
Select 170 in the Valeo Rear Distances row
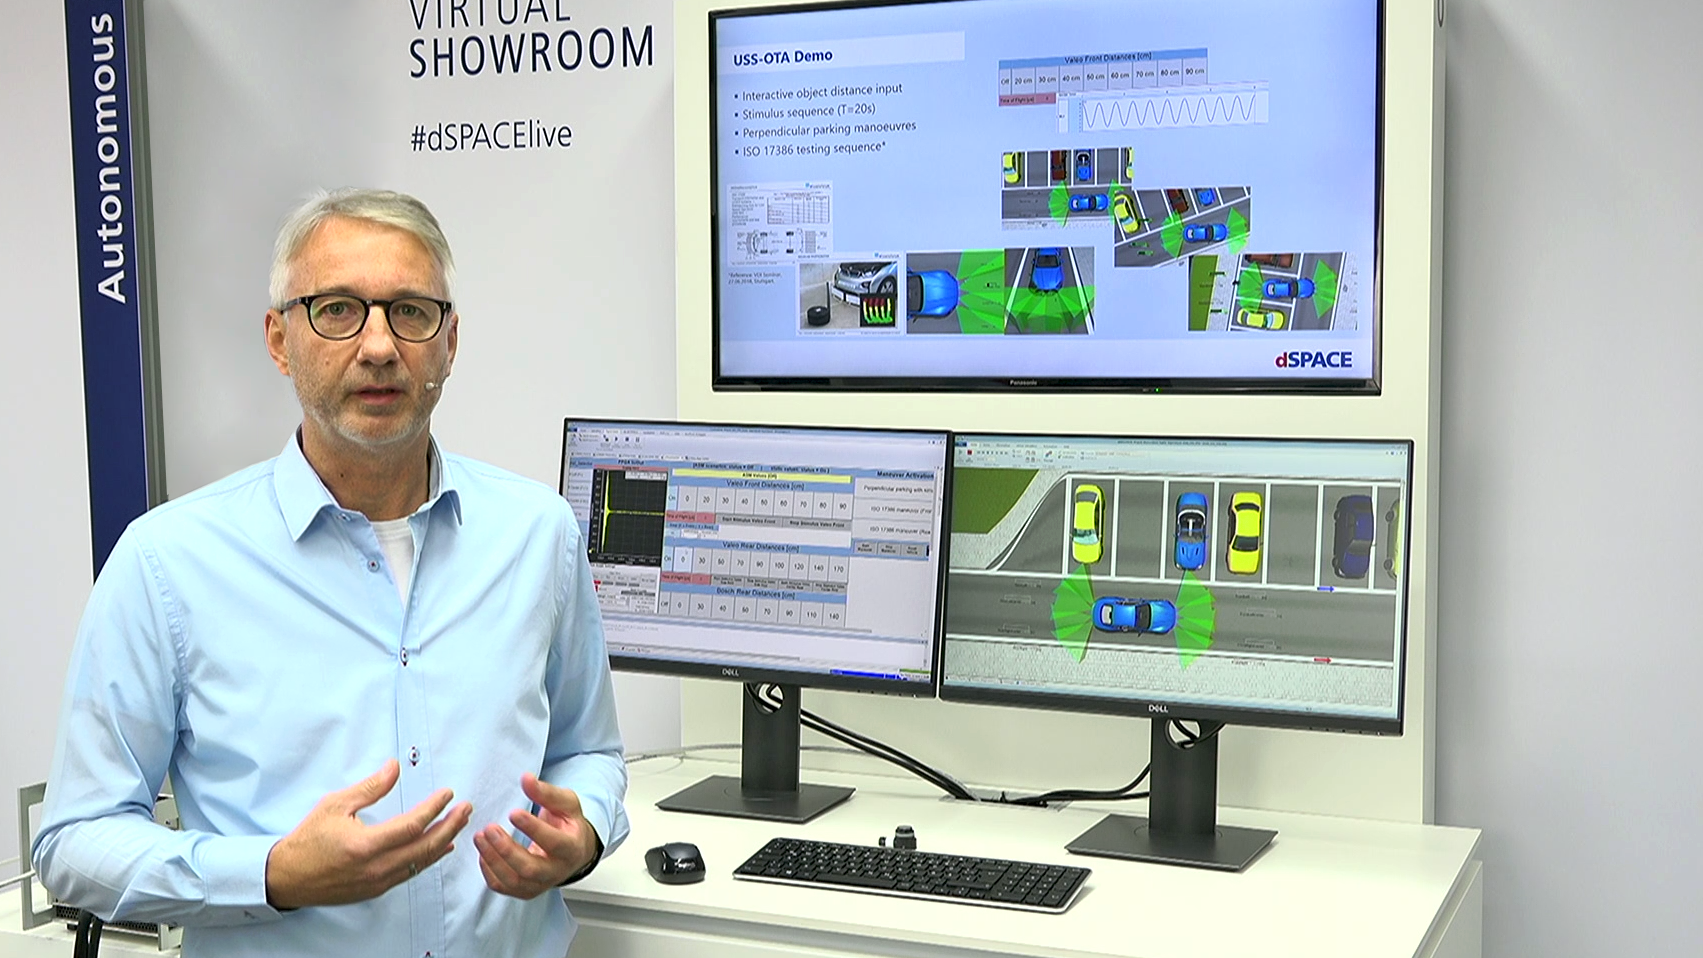[838, 568]
